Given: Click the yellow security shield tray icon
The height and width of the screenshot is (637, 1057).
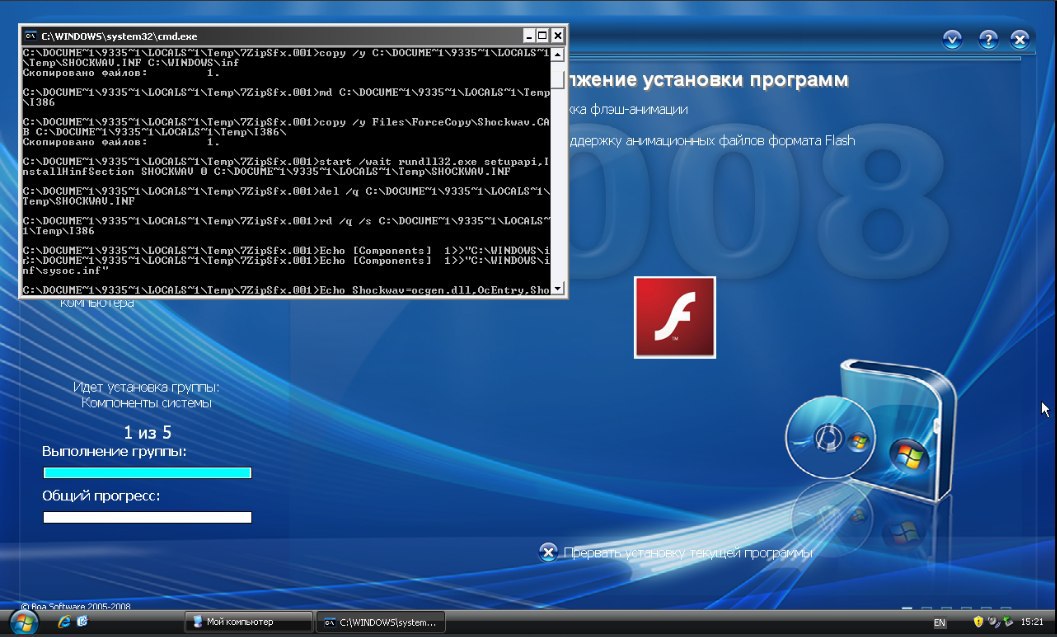Looking at the screenshot, I should (978, 621).
